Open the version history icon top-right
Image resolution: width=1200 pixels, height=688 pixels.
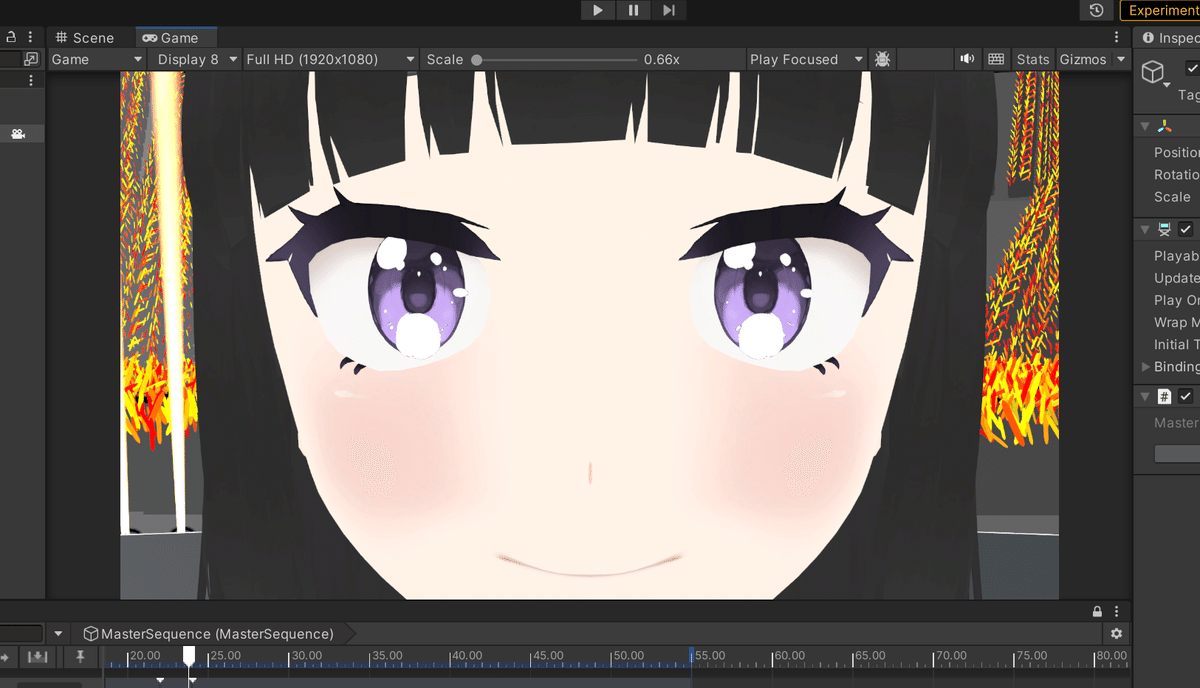(1096, 10)
